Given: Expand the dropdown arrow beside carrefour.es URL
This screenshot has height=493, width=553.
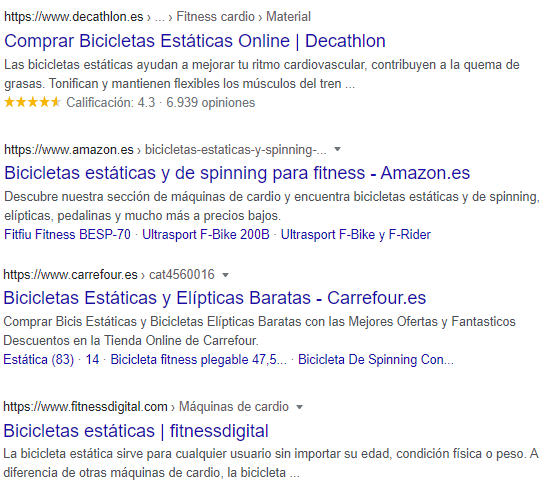Looking at the screenshot, I should point(225,275).
